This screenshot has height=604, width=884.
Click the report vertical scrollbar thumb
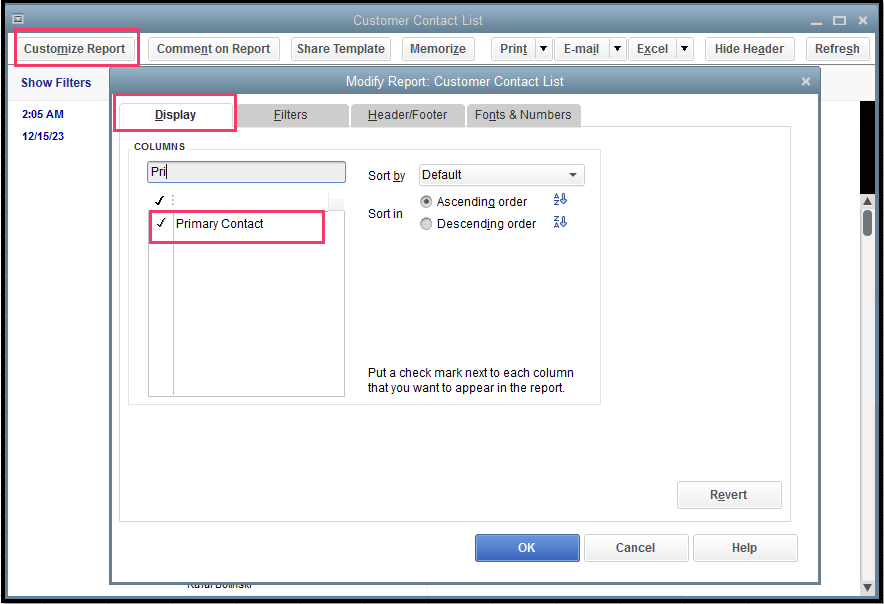(868, 222)
